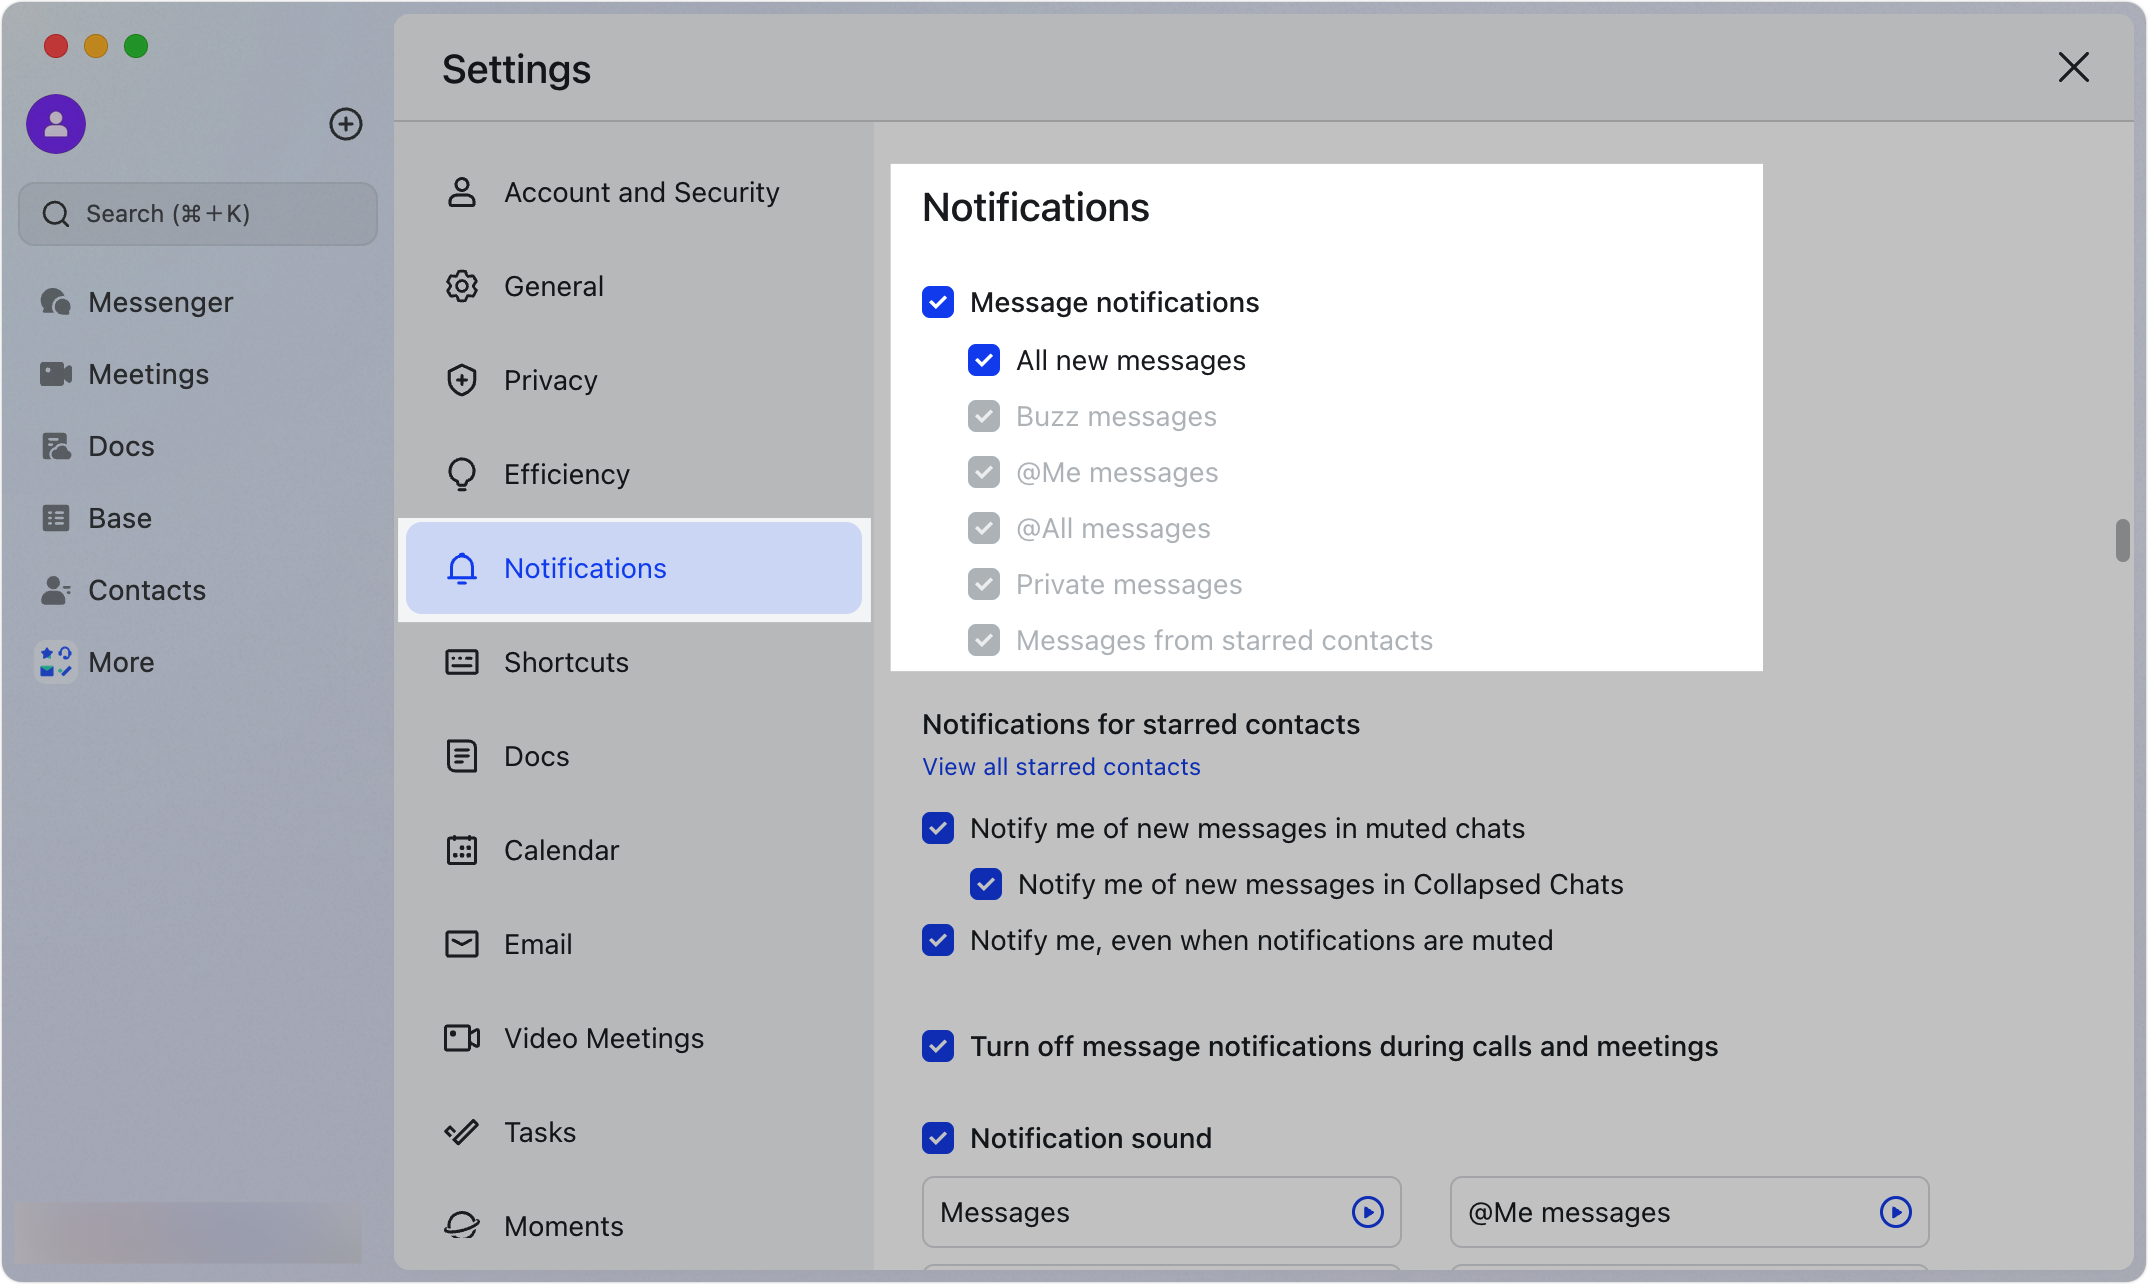Viewport: 2148px width, 1284px height.
Task: Turn off the Notification sound checkbox
Action: [x=937, y=1138]
